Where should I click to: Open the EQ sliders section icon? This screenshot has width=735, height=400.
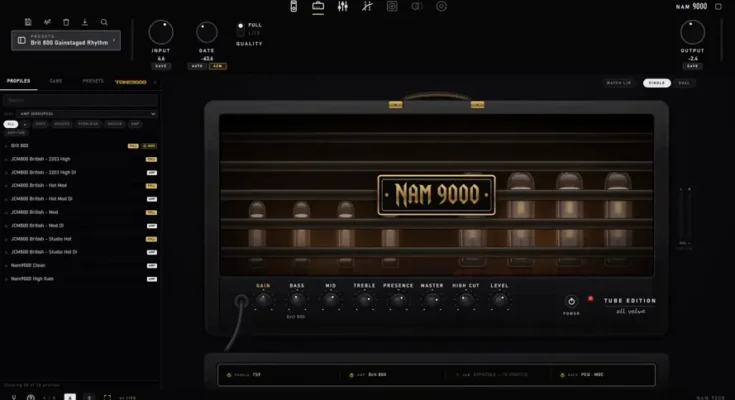(x=343, y=6)
